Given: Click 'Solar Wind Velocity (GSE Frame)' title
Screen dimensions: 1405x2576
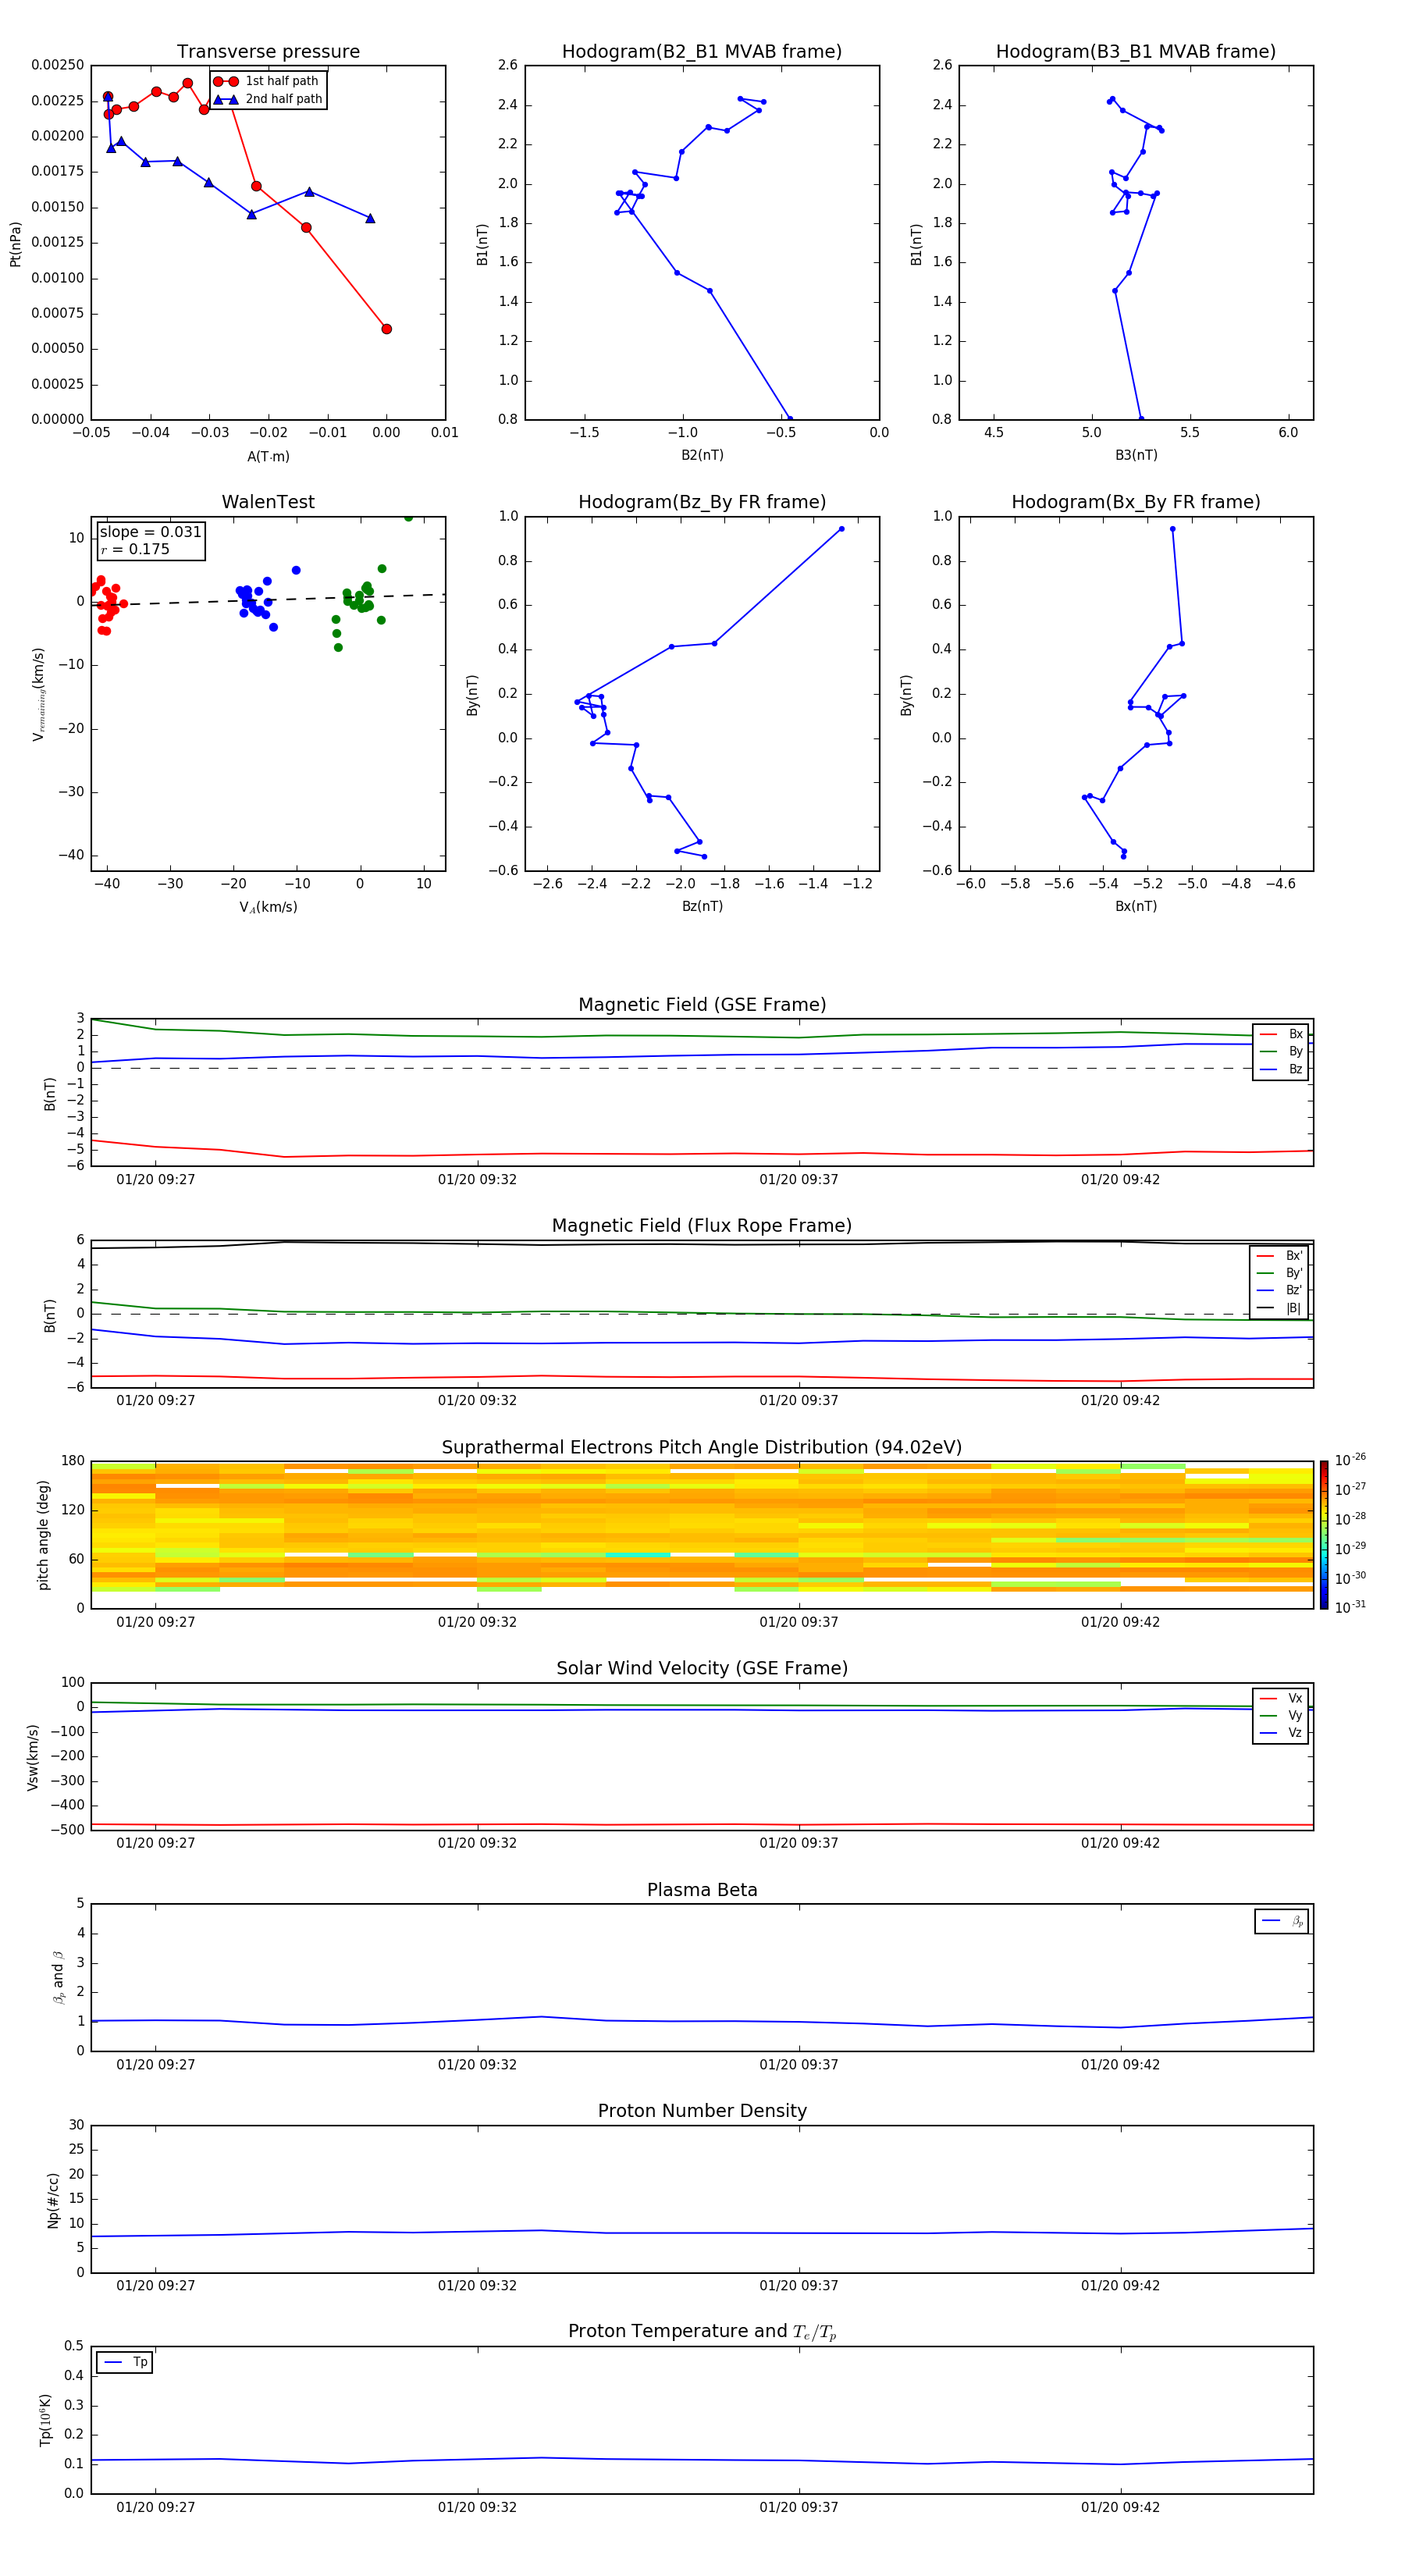Looking at the screenshot, I should pyautogui.click(x=702, y=1668).
